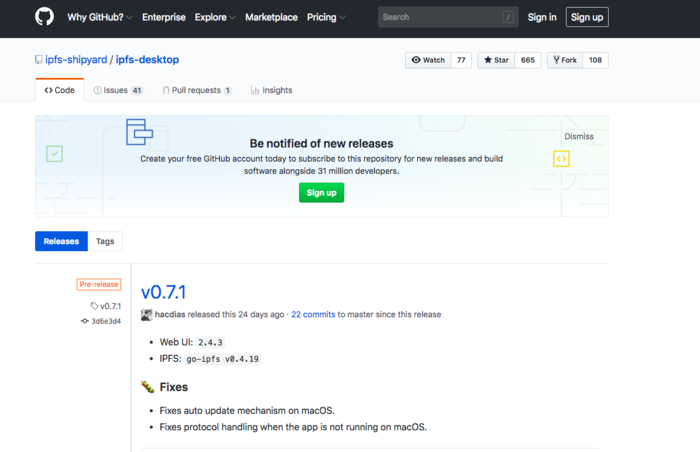Expand the Explore menu
Image resolution: width=700 pixels, height=452 pixels.
point(215,17)
